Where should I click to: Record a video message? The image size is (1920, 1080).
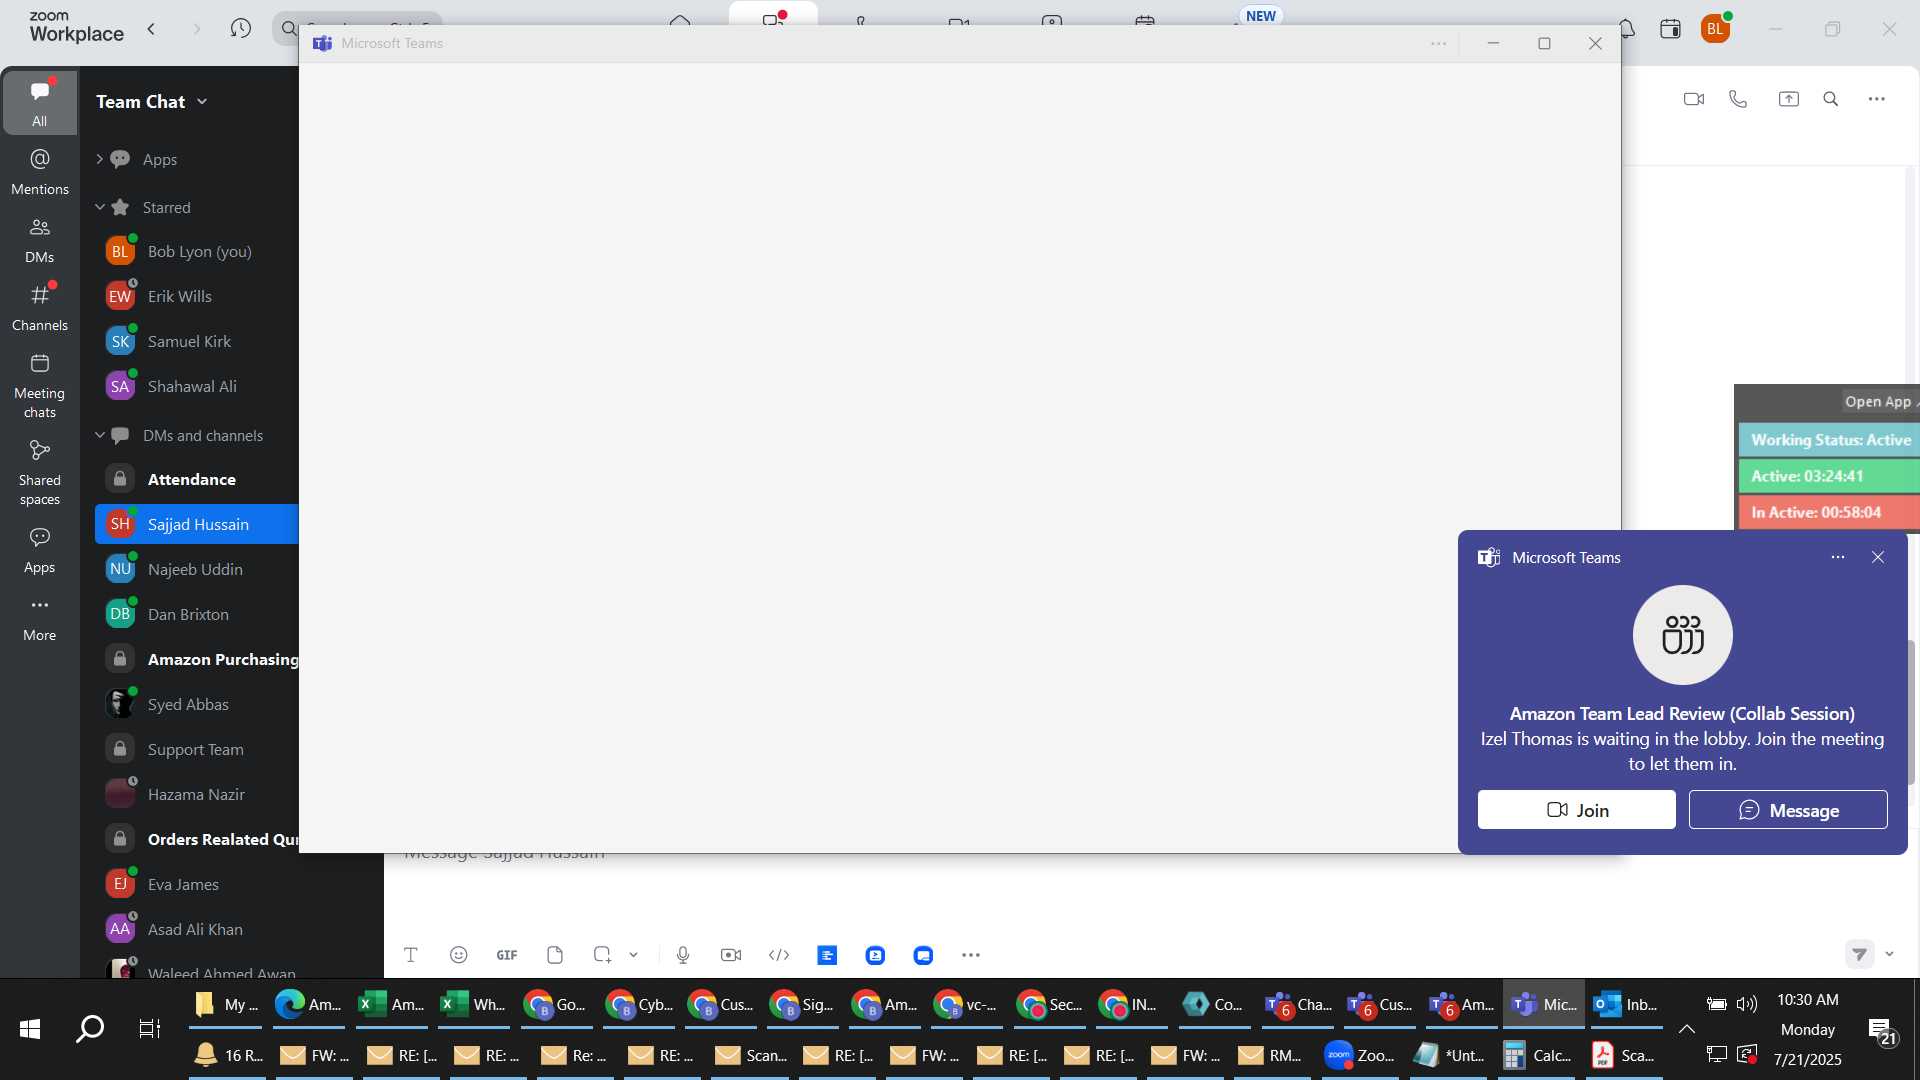731,955
